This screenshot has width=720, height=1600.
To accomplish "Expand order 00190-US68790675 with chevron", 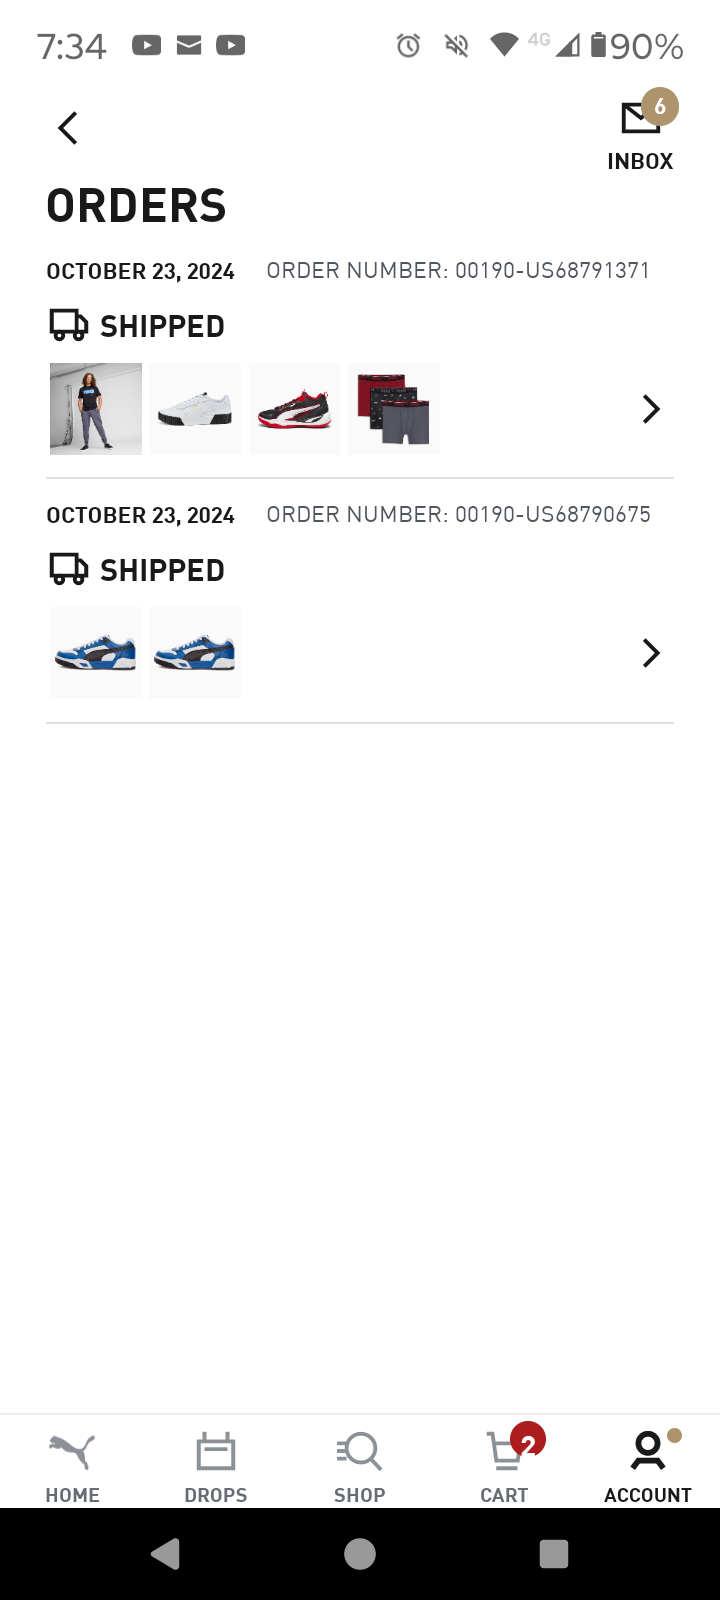I will pos(651,653).
